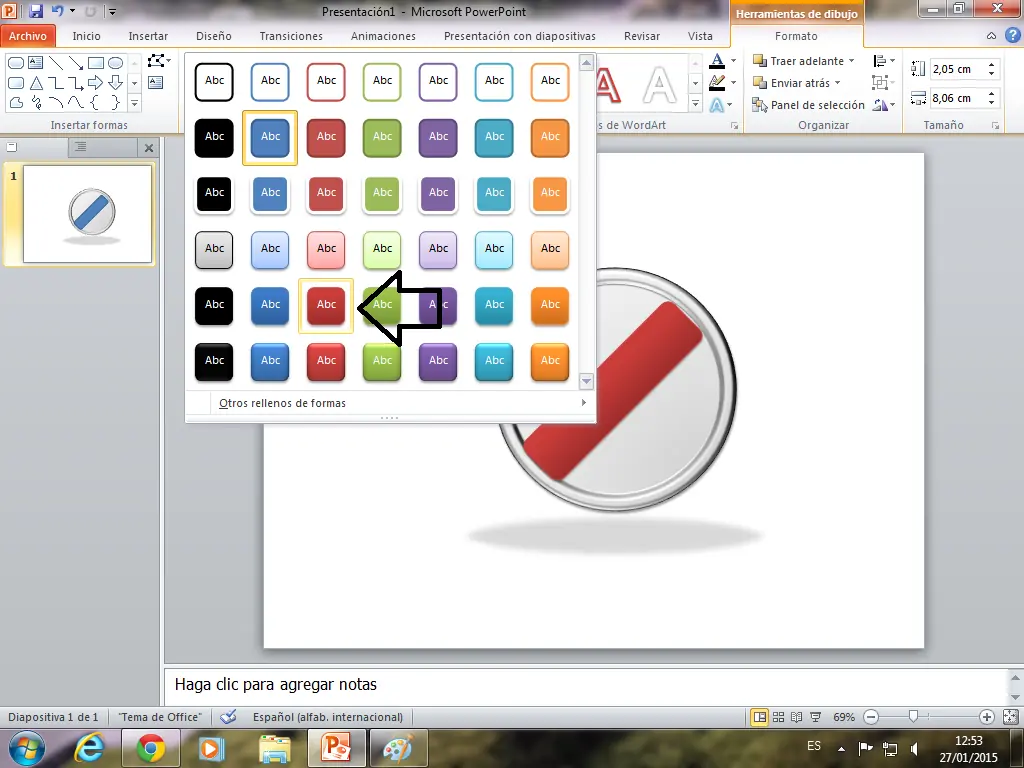Screen dimensions: 1024x768
Task: Open Panel de selección
Action: pos(808,104)
